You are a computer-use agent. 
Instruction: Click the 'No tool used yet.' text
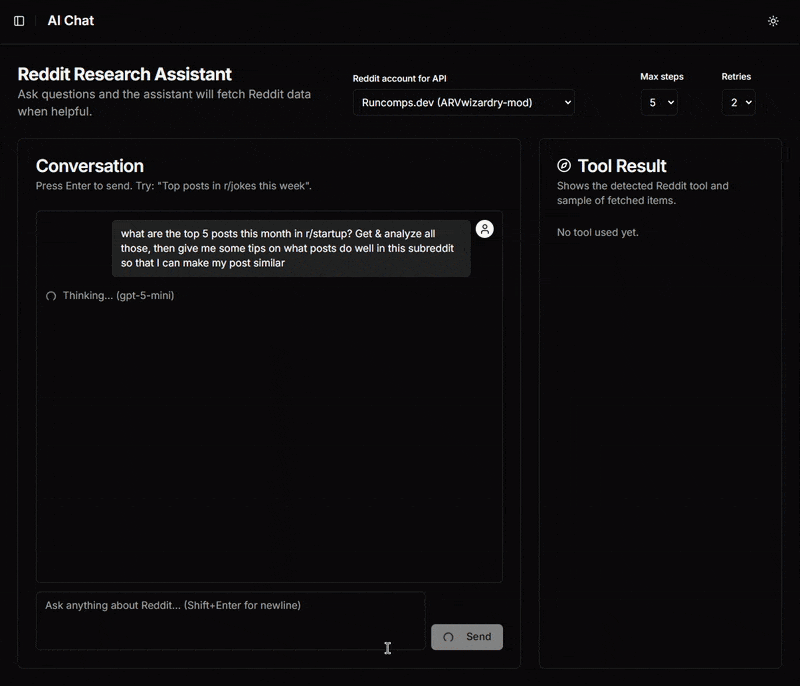(597, 232)
